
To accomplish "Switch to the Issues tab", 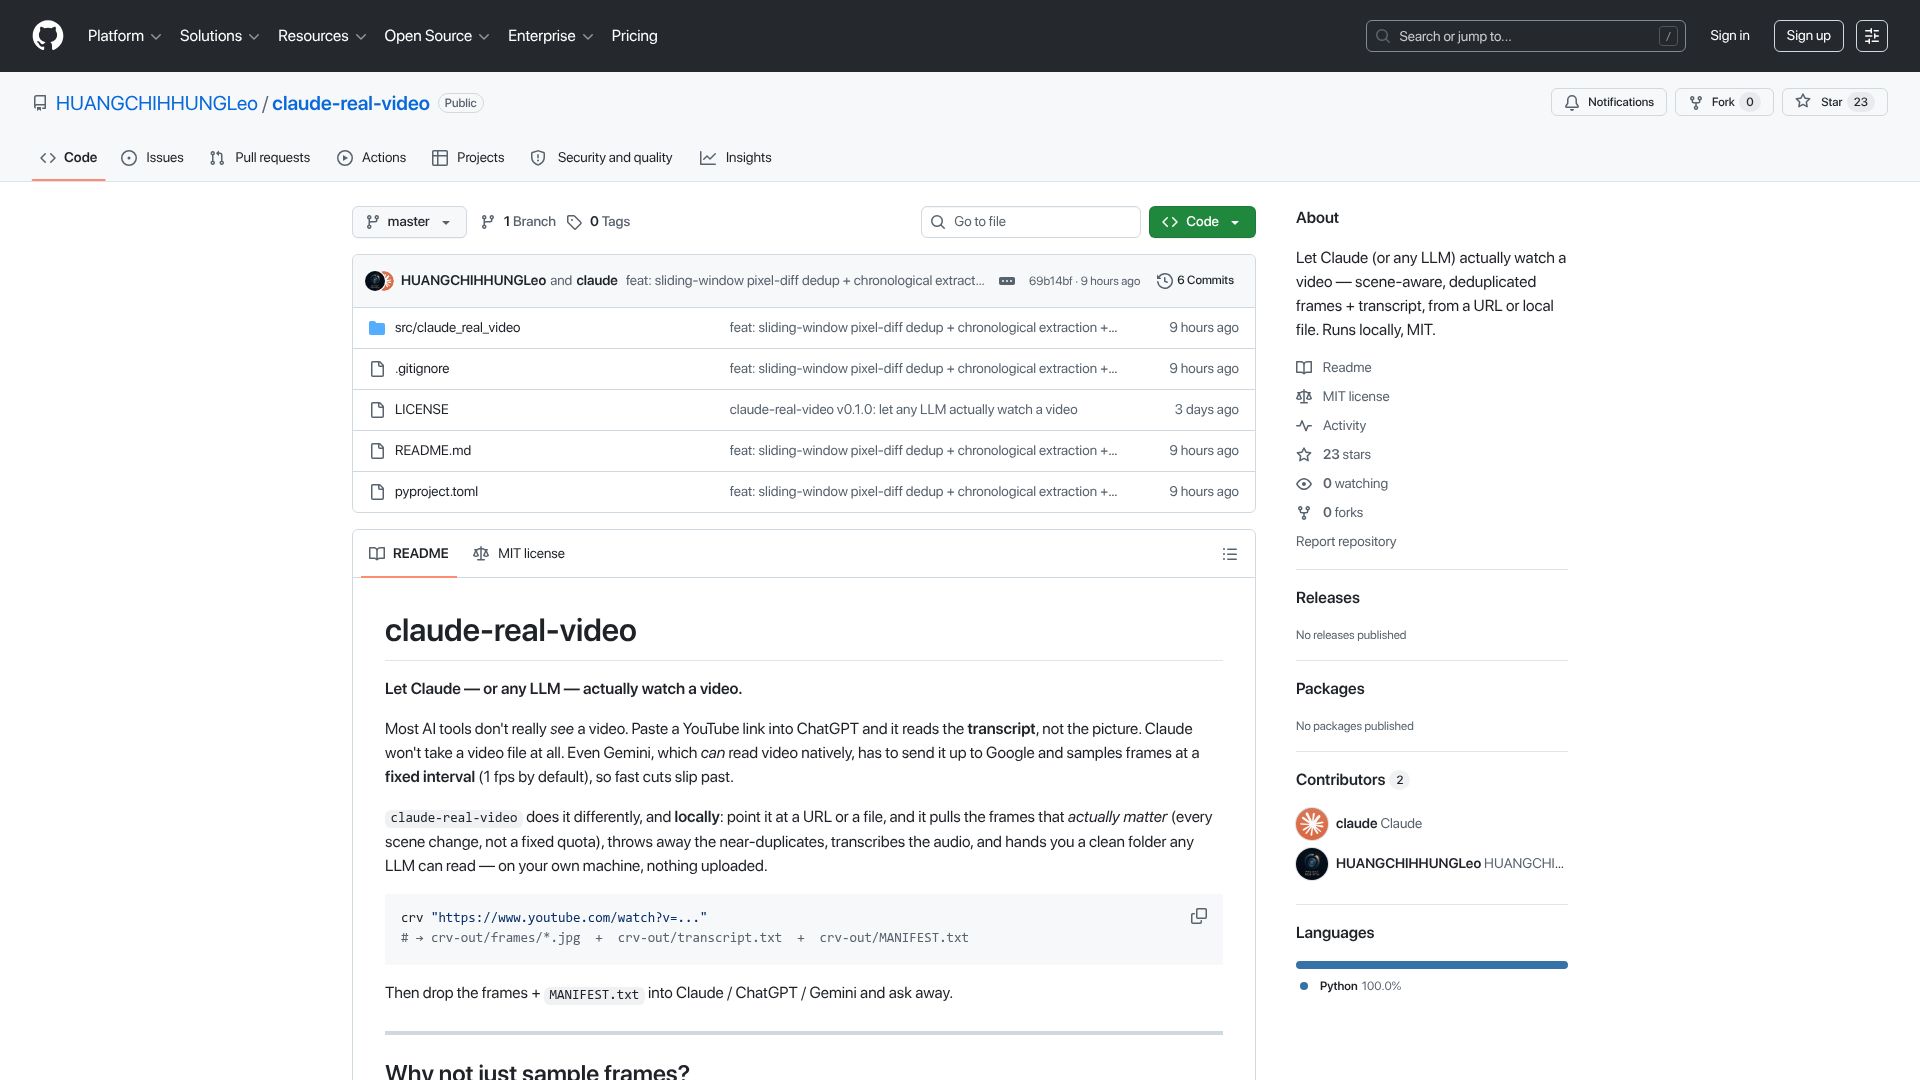I will 152,158.
